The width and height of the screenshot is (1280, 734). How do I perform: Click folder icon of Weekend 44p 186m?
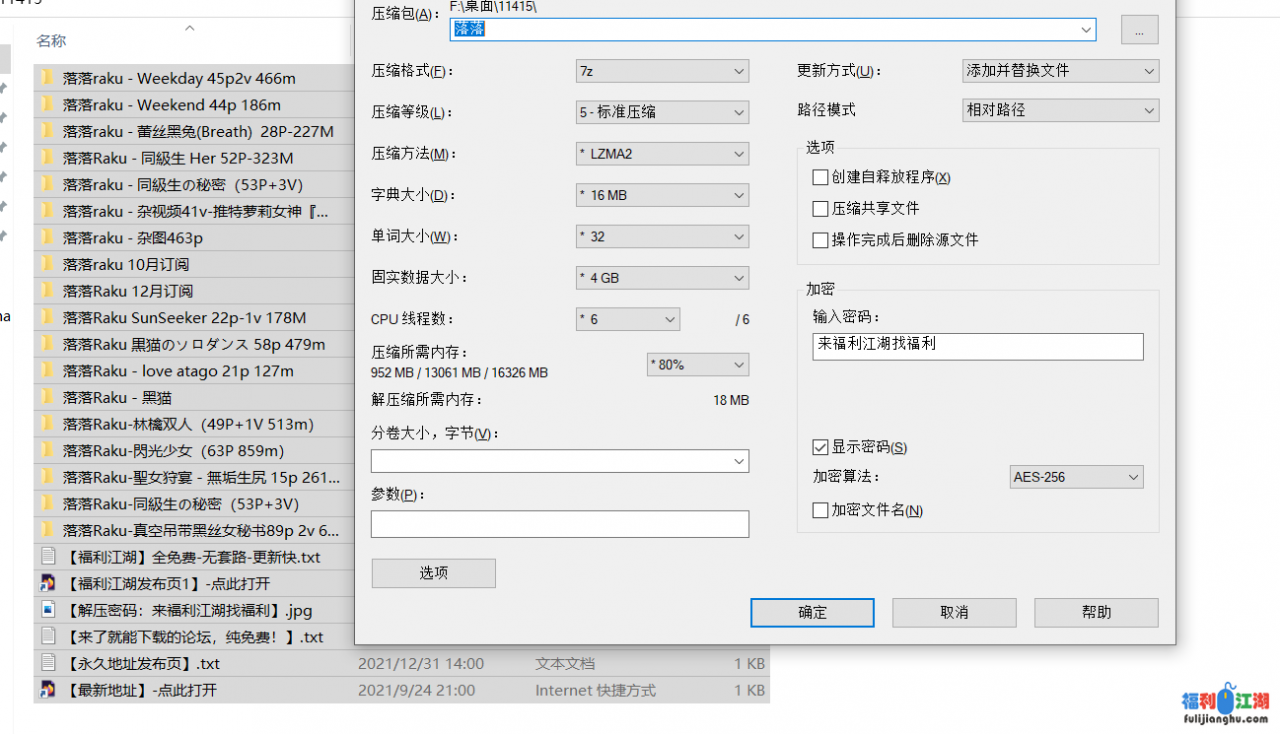pos(47,105)
